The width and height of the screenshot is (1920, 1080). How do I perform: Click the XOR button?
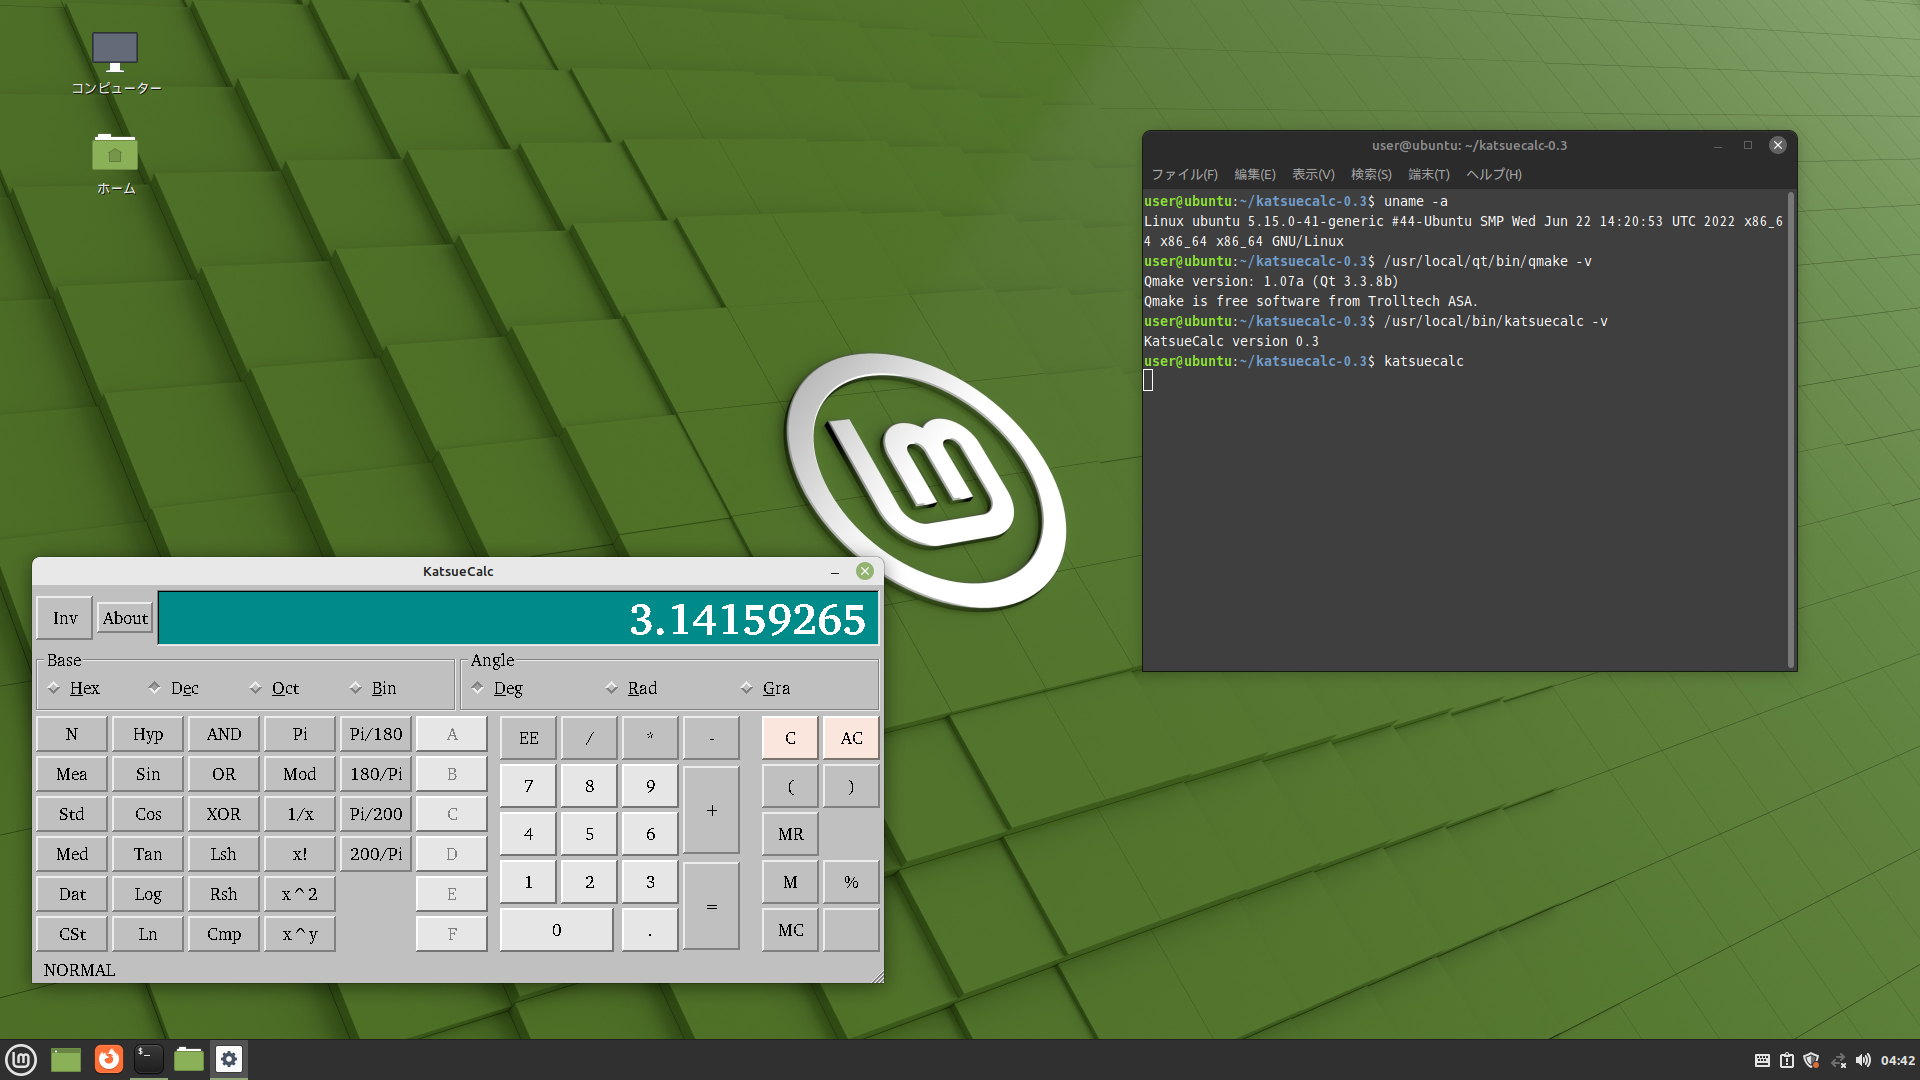[x=224, y=814]
